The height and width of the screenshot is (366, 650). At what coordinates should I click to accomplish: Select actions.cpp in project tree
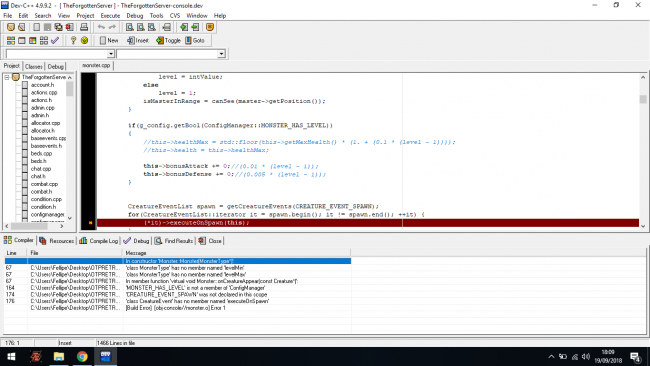pos(44,92)
